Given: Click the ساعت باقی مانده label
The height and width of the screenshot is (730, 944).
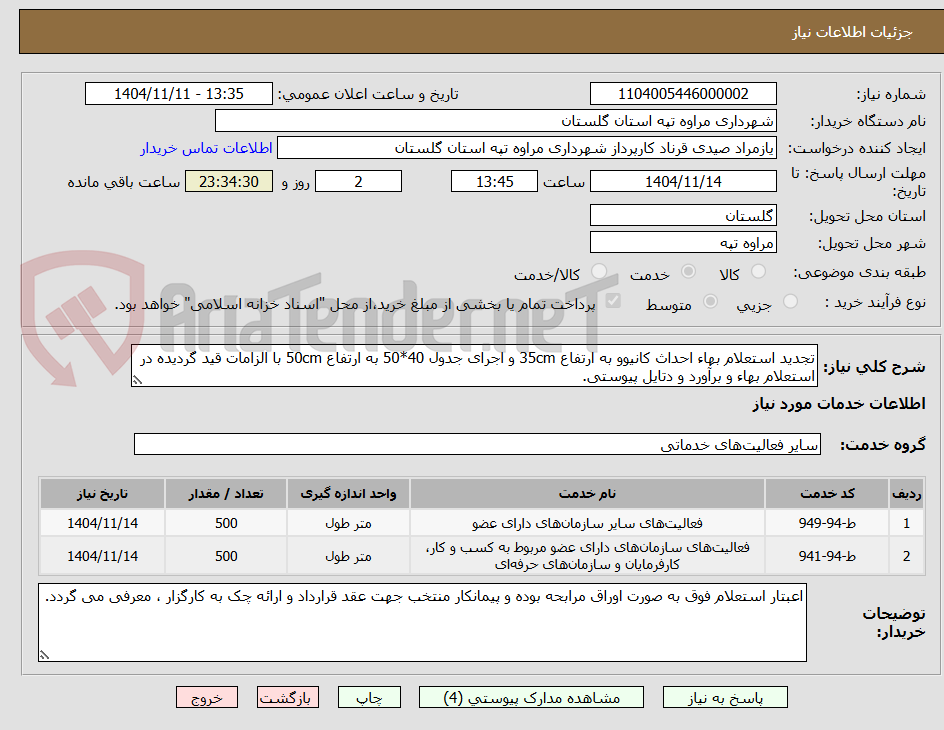Looking at the screenshot, I should (123, 182).
